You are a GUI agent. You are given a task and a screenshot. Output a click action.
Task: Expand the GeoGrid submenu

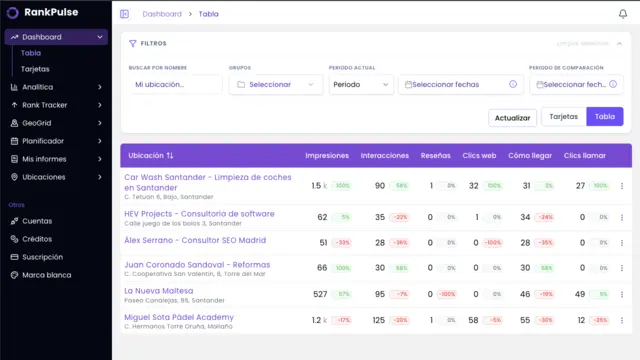tap(100, 123)
